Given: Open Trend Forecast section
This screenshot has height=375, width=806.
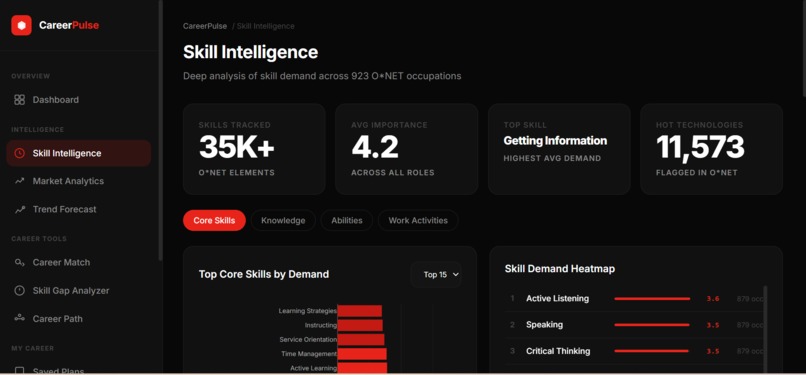Looking at the screenshot, I should [79, 209].
